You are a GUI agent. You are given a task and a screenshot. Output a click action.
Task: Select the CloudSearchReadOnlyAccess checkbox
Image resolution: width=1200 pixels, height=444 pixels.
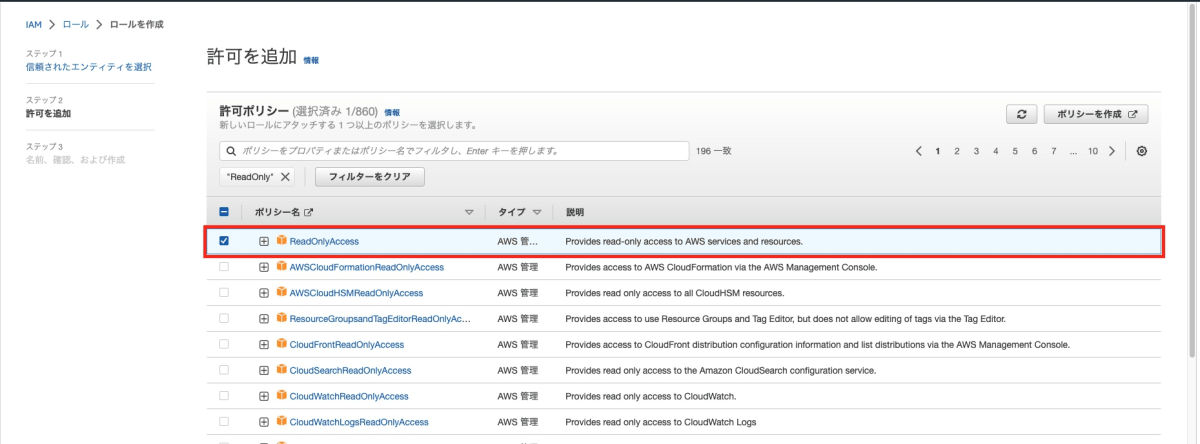[224, 370]
